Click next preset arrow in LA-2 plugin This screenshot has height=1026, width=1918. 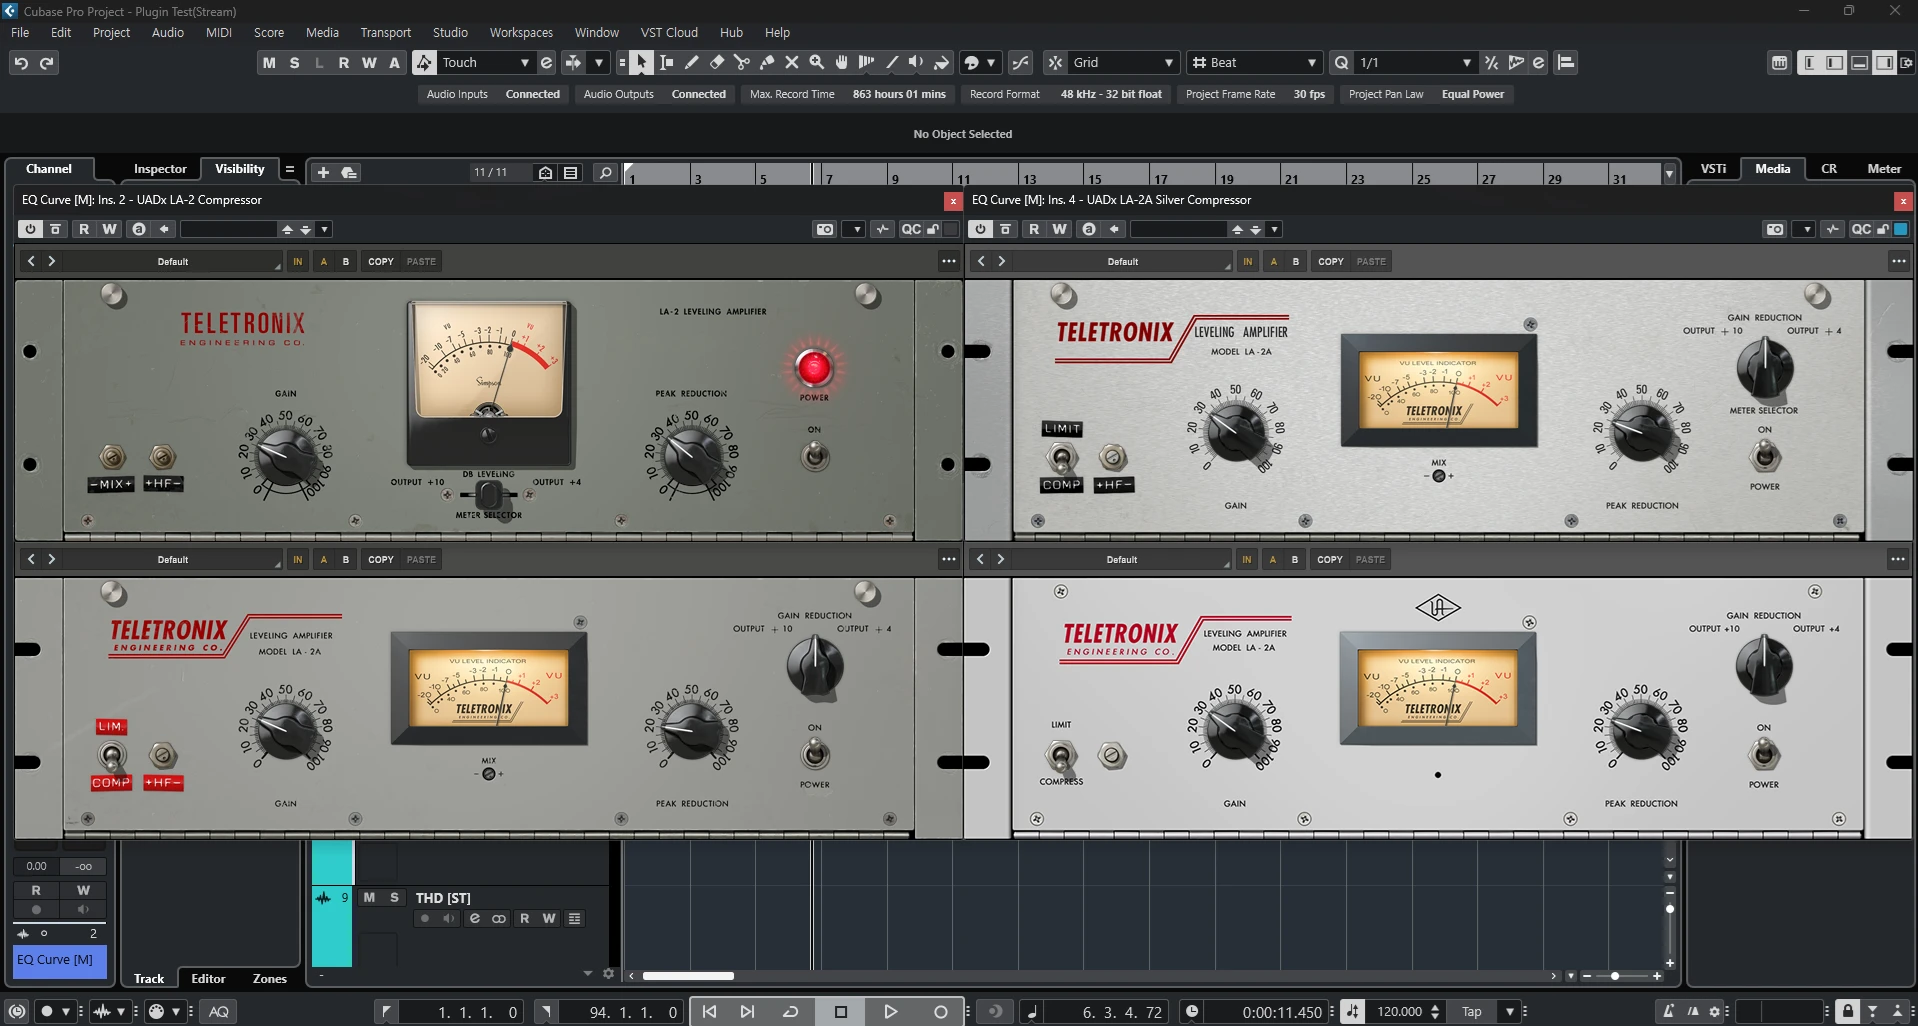52,261
